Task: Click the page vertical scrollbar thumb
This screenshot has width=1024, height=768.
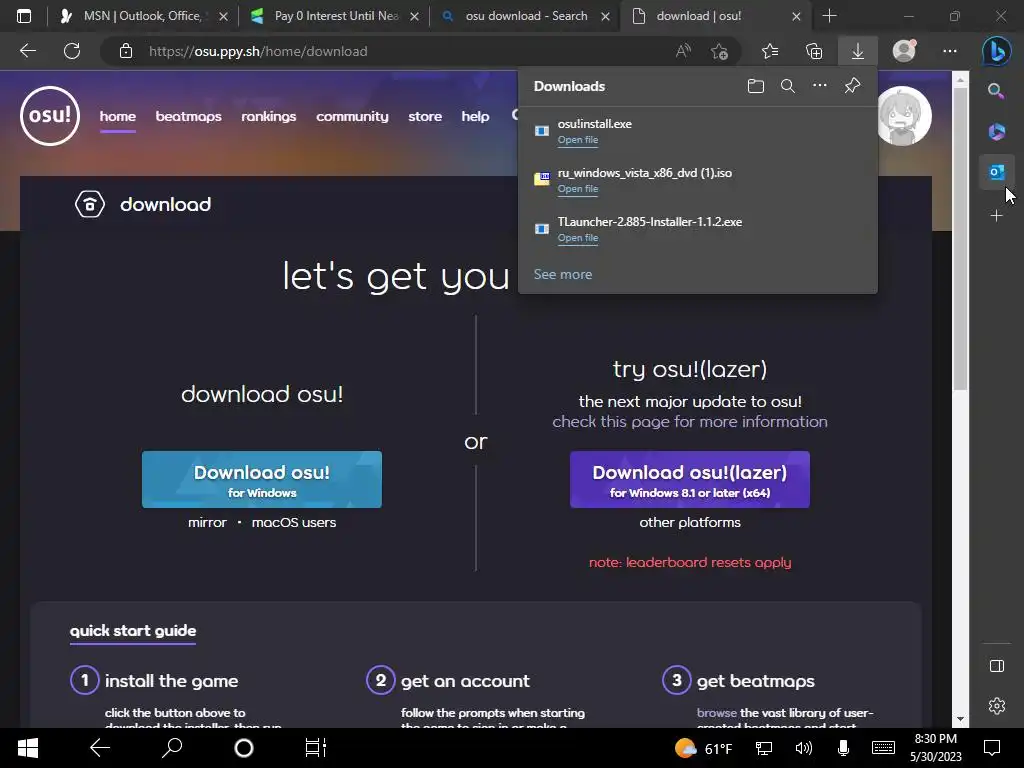Action: (960, 239)
